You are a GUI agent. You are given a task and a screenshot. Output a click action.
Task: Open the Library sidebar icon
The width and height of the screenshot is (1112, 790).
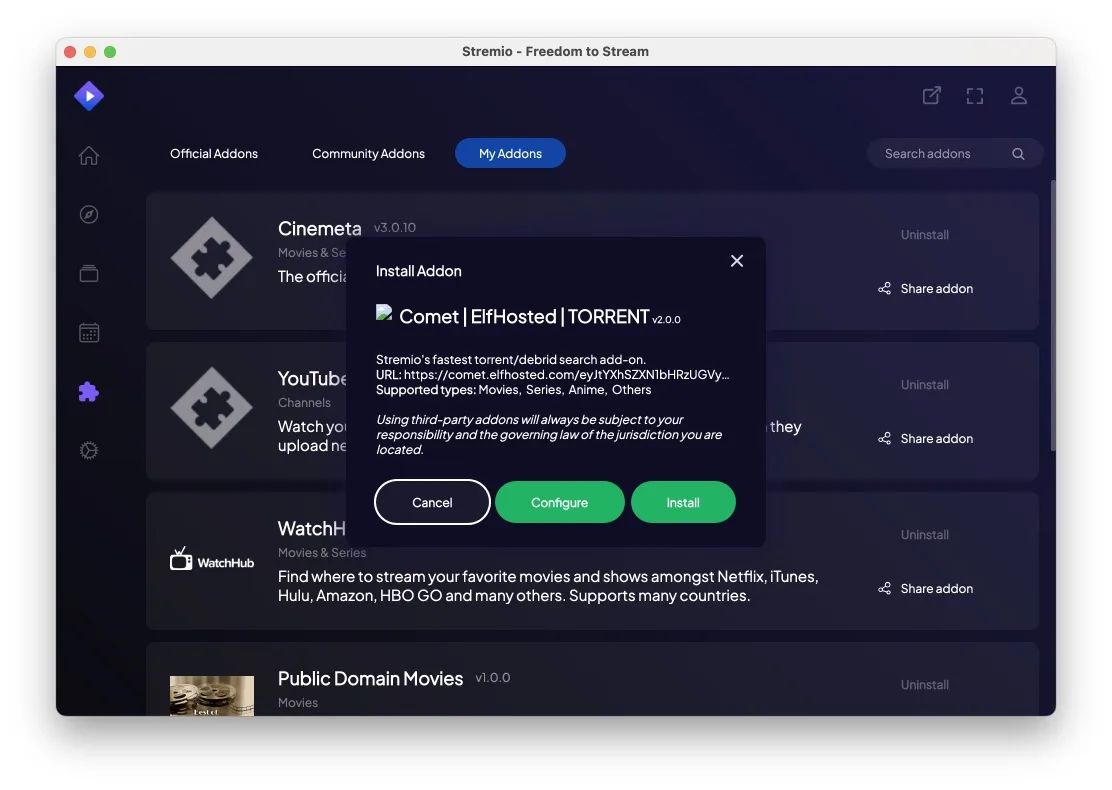89,274
